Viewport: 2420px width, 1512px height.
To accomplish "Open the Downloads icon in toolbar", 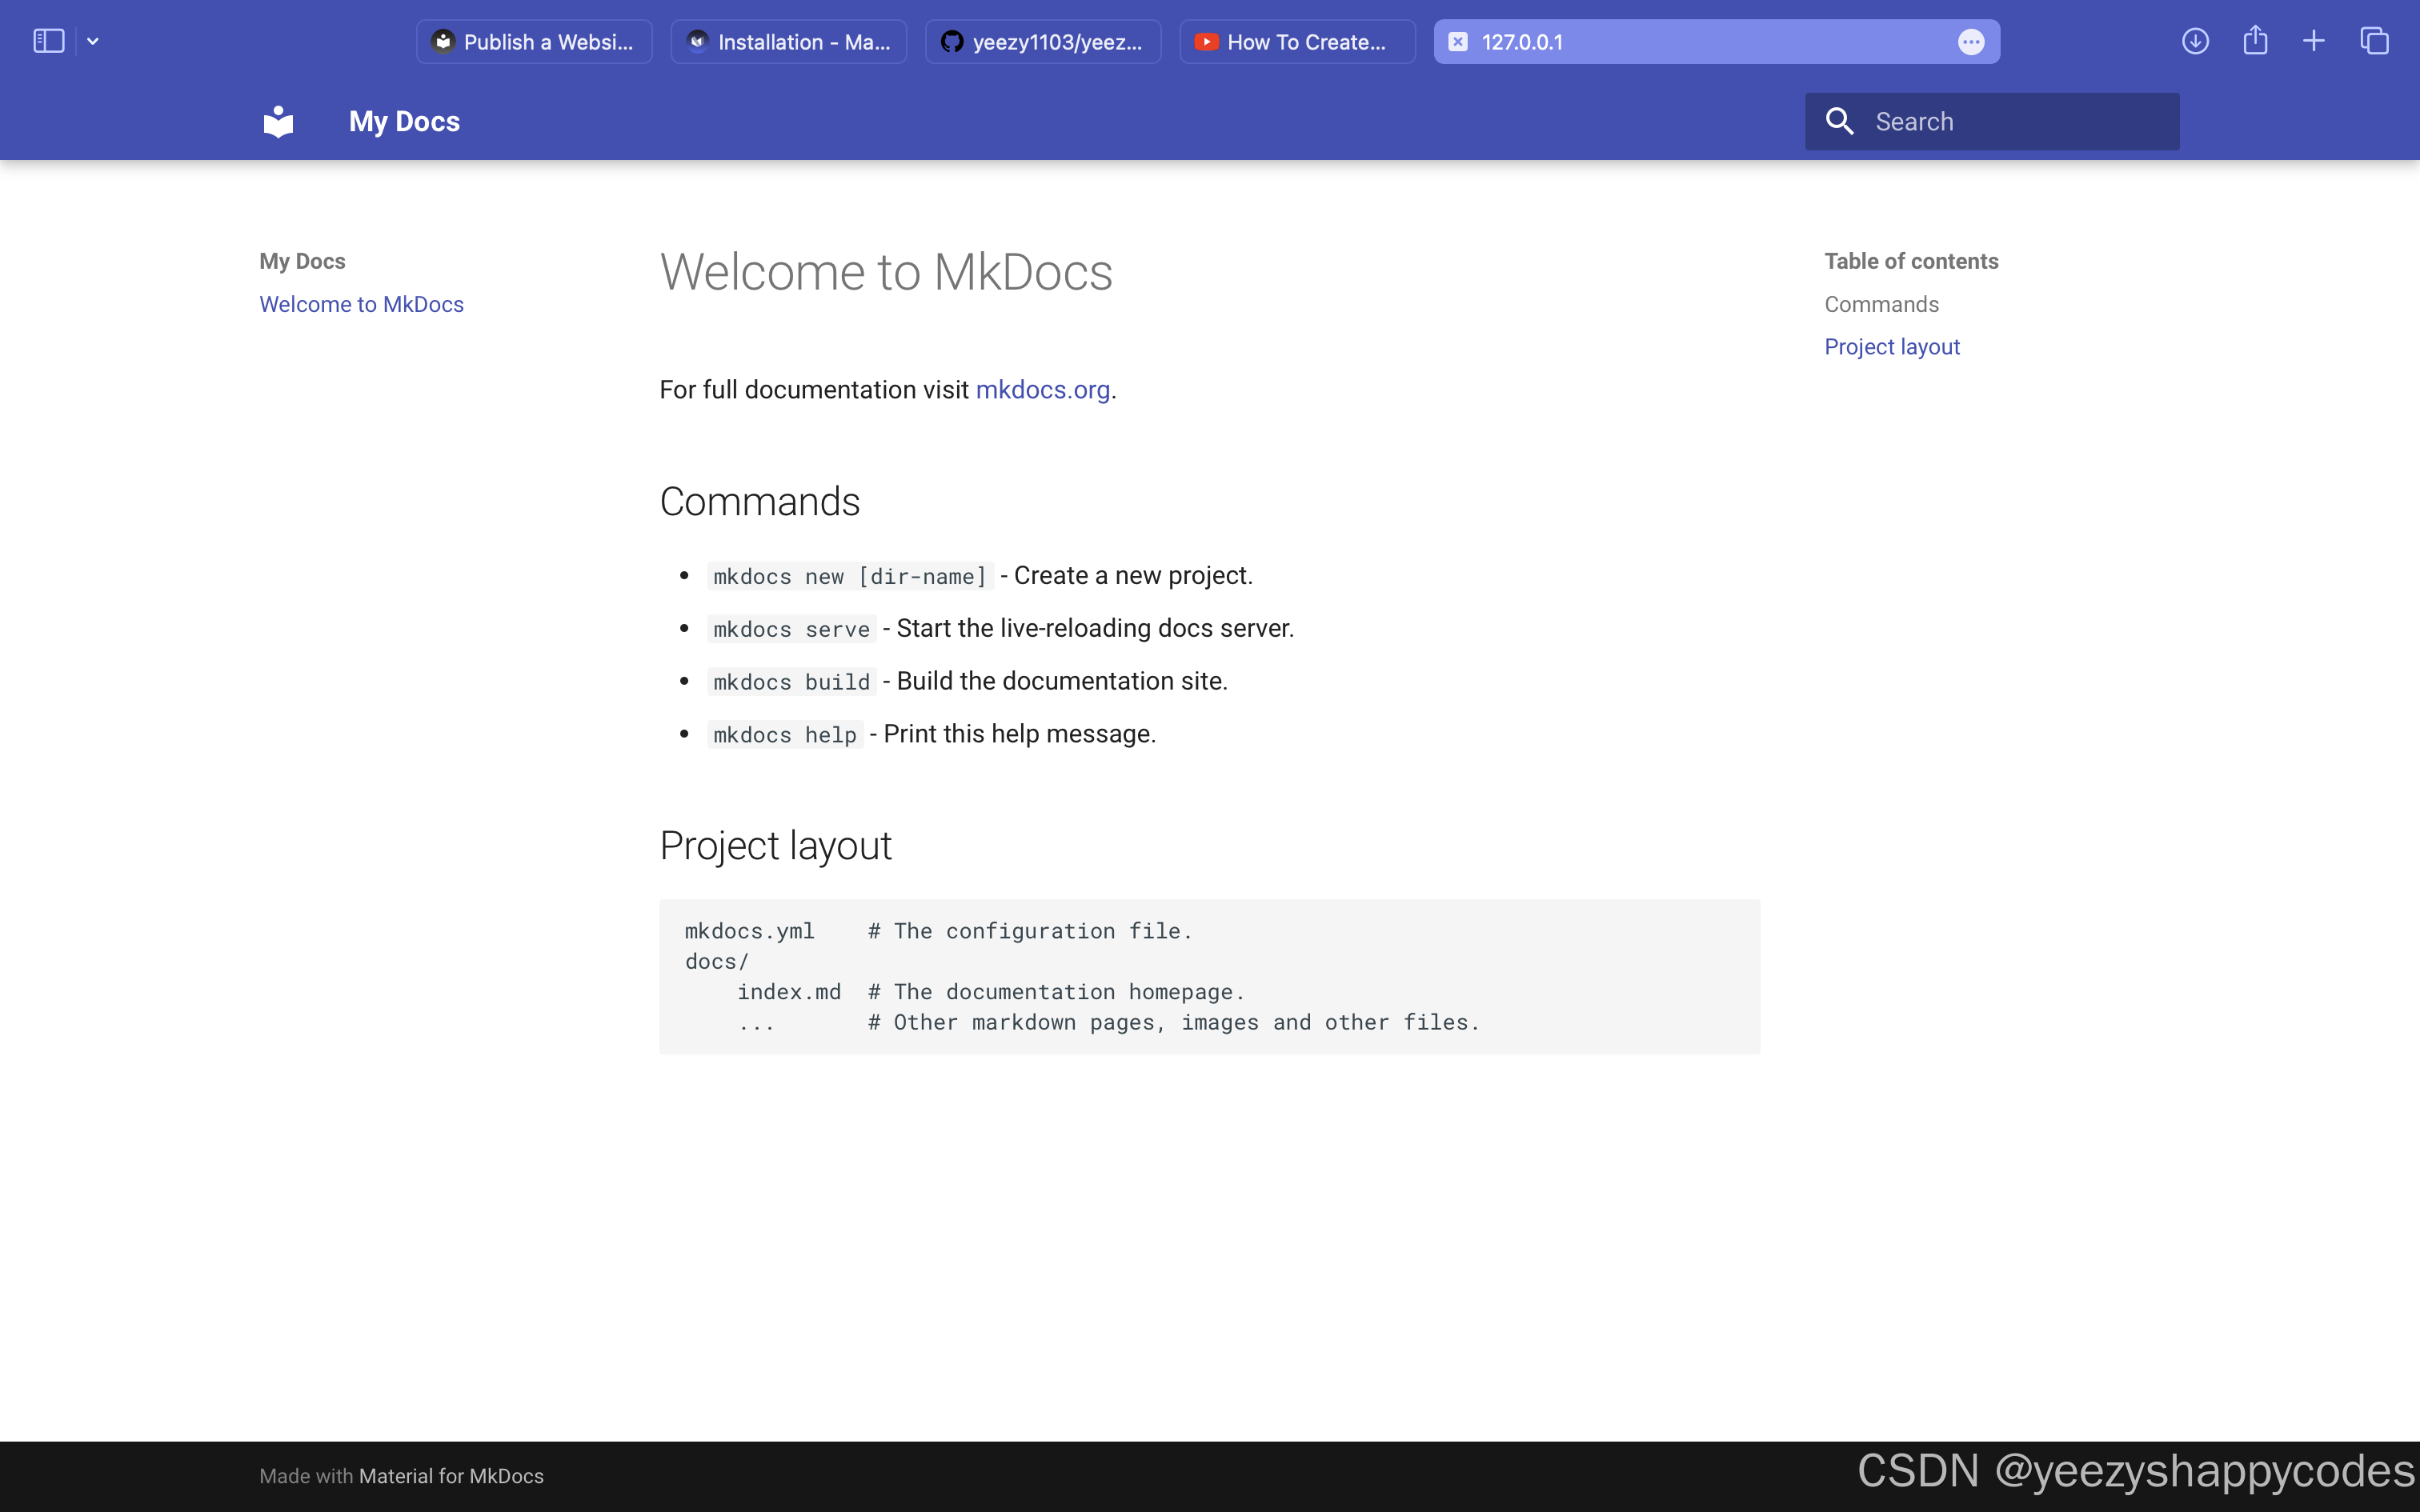I will pyautogui.click(x=2195, y=41).
